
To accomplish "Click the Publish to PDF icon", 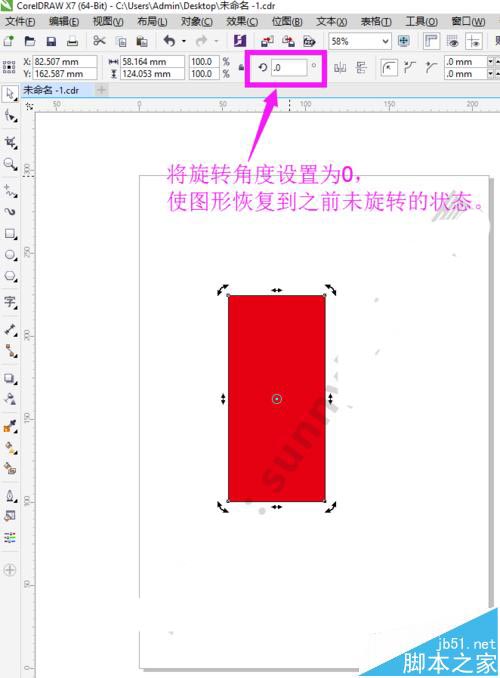I will pos(309,42).
